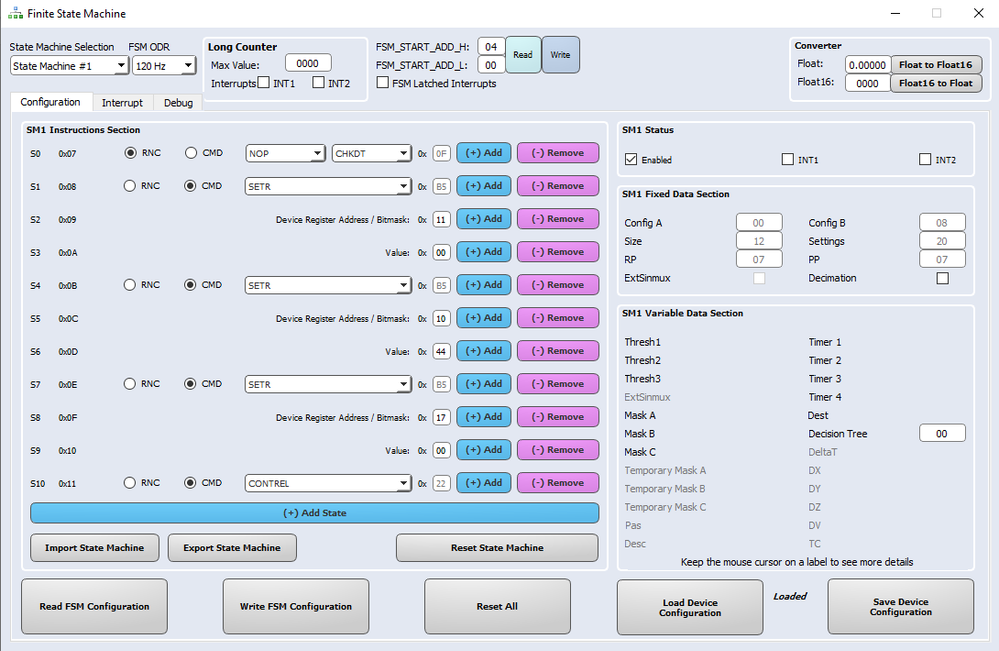Select RNC radio for state S0
This screenshot has width=999, height=651.
131,153
